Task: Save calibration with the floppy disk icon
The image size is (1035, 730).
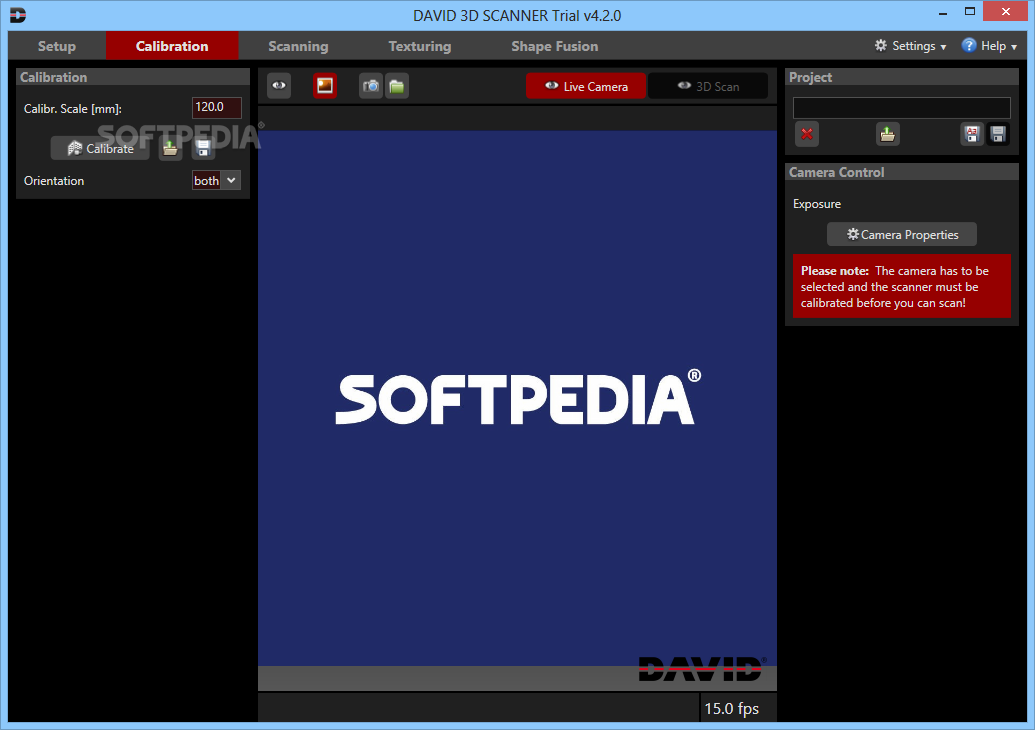Action: click(x=203, y=149)
